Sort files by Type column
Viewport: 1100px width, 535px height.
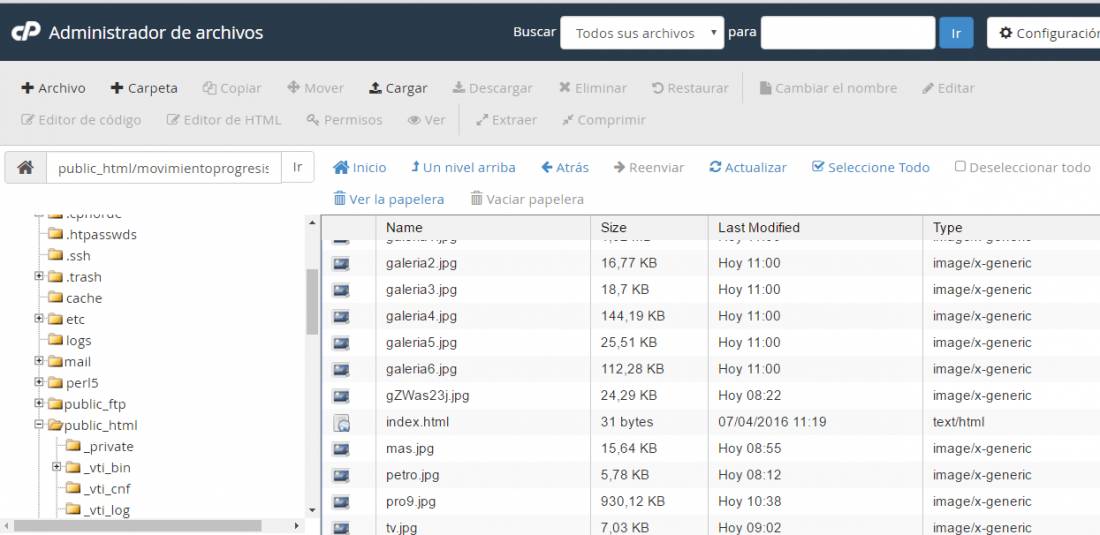(x=947, y=228)
